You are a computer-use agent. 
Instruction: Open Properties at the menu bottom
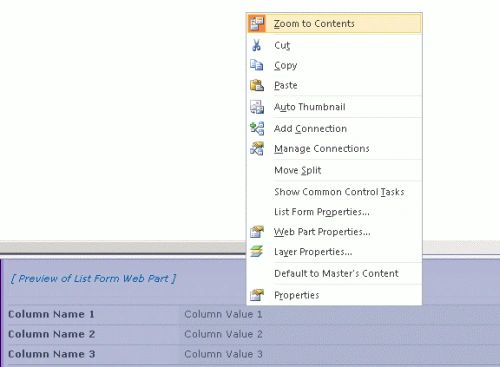(334, 295)
